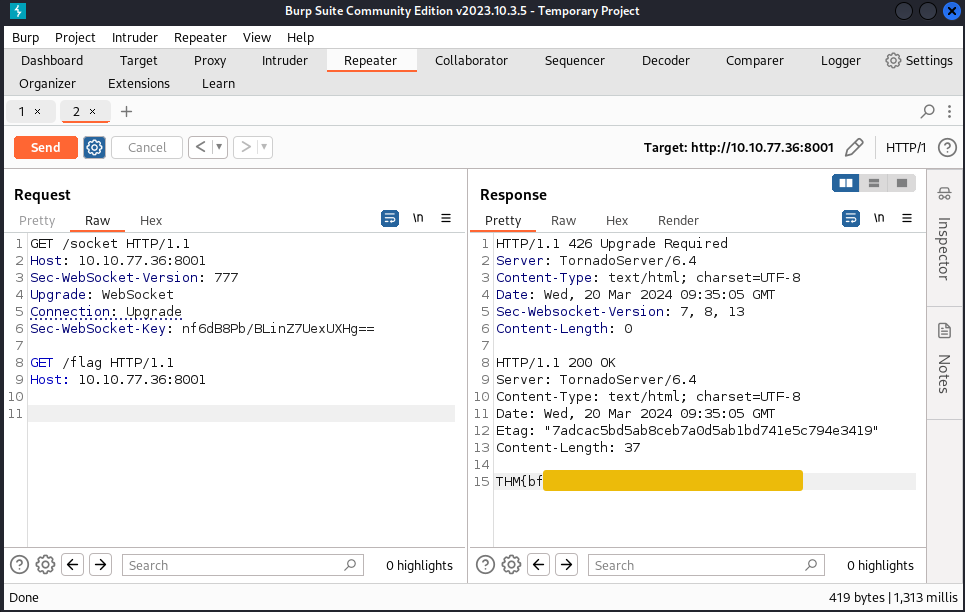Open the Burp menu
Image resolution: width=965 pixels, height=612 pixels.
(26, 38)
